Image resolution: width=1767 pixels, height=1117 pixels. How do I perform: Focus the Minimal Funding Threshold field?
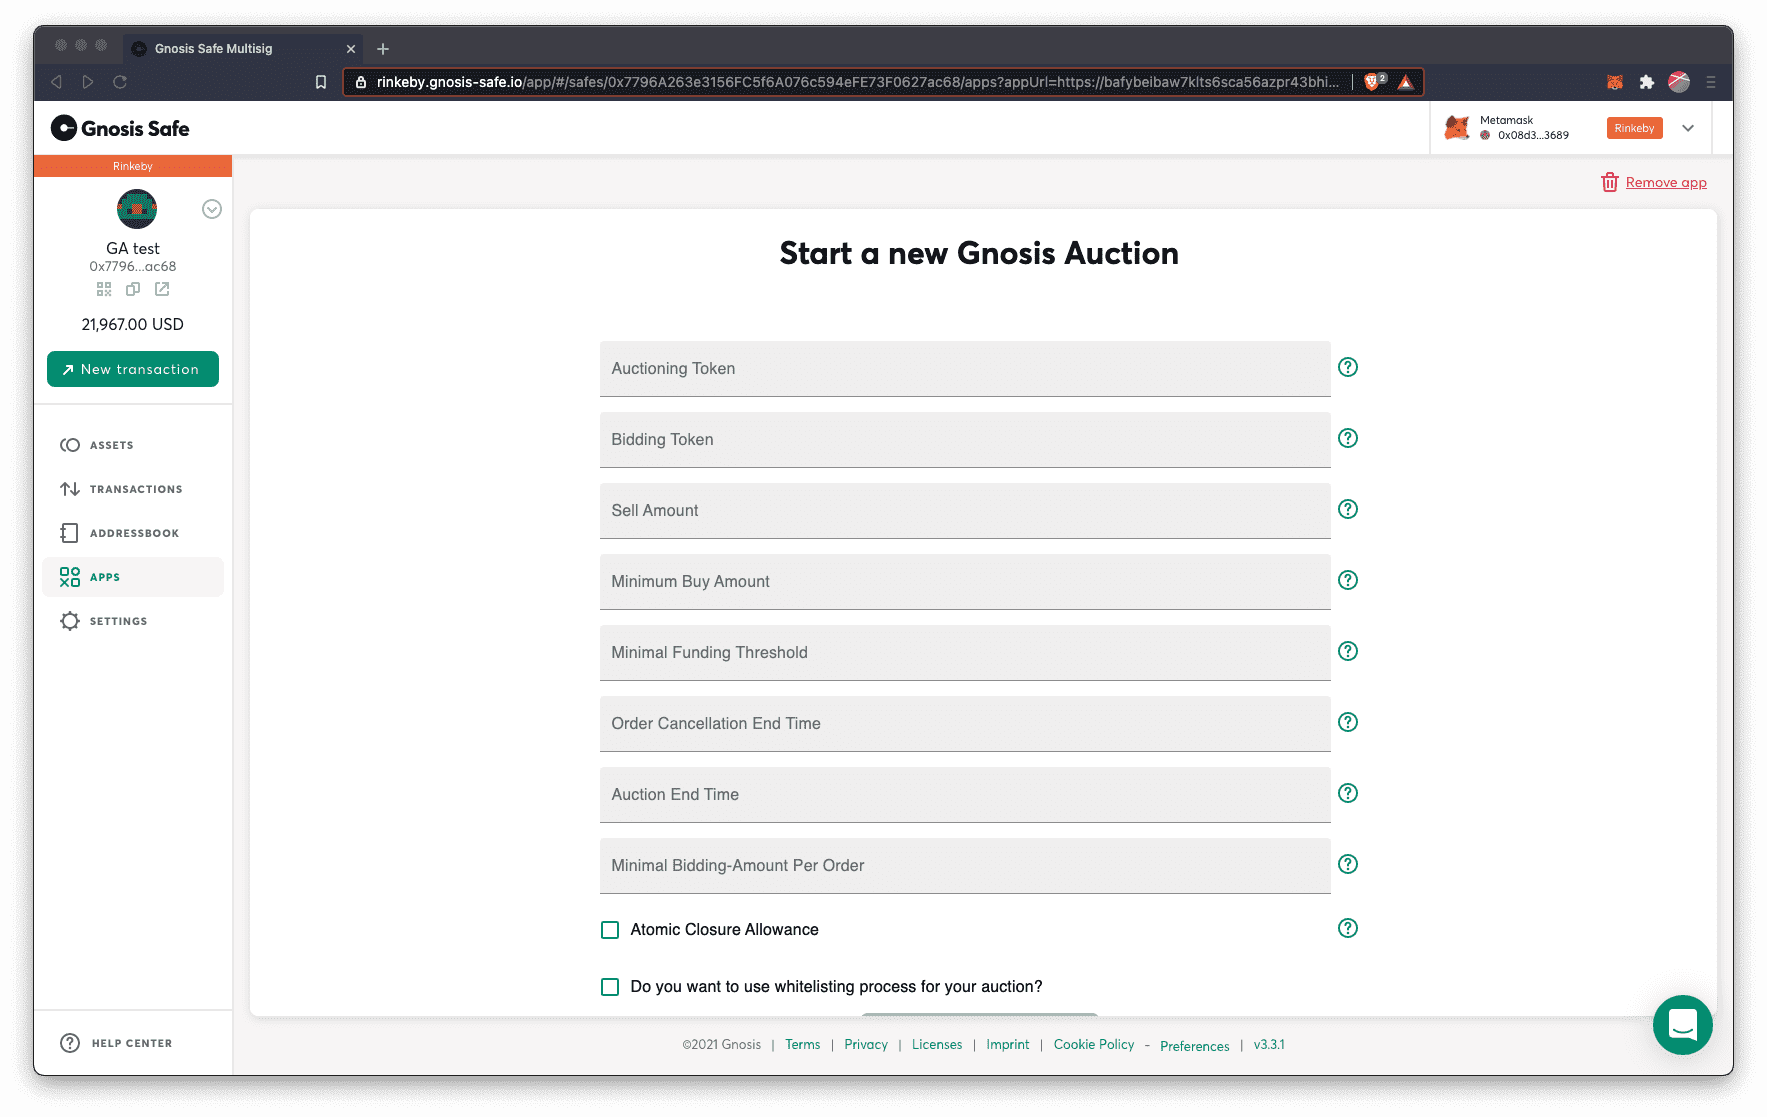(965, 653)
